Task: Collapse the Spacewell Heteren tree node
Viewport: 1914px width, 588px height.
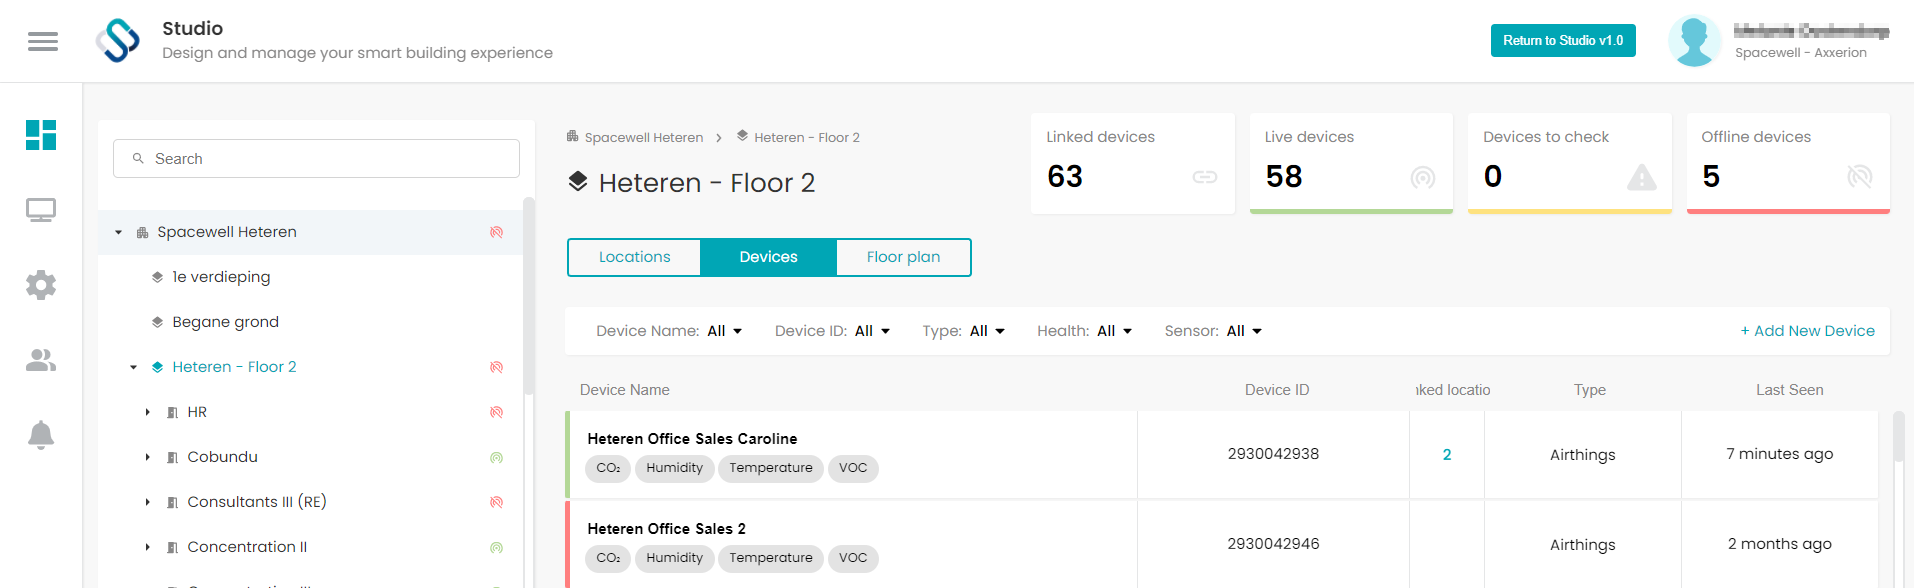Action: 118,232
